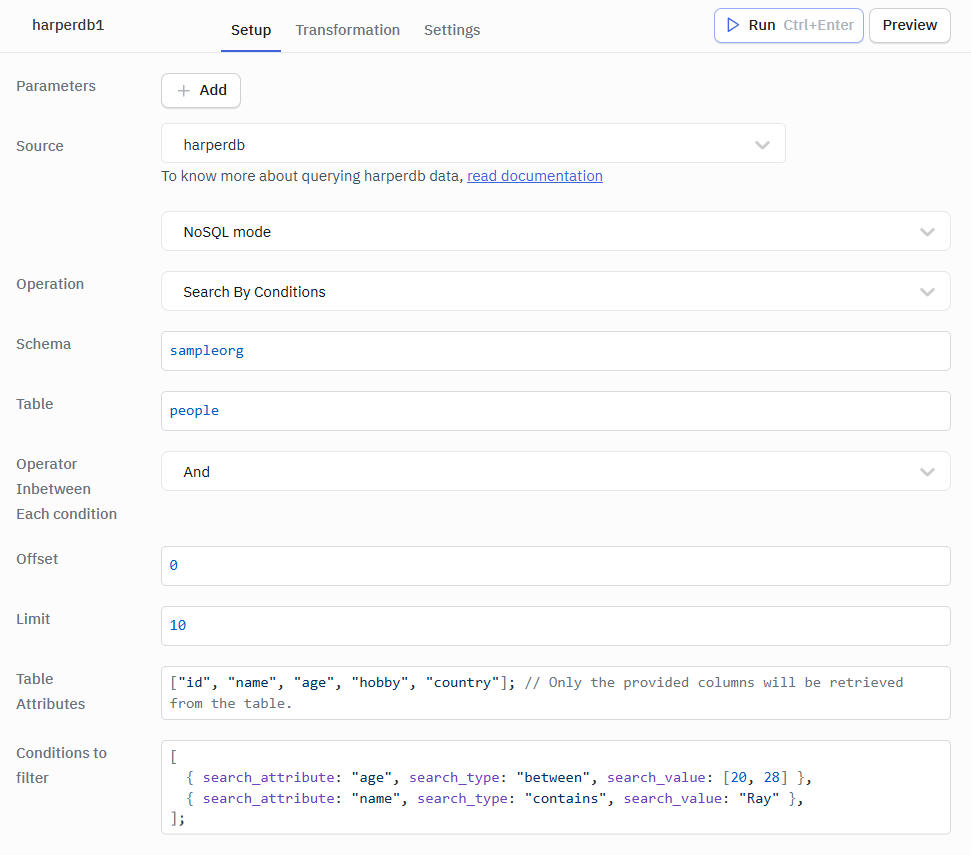Click into the Limit input field

(555, 626)
